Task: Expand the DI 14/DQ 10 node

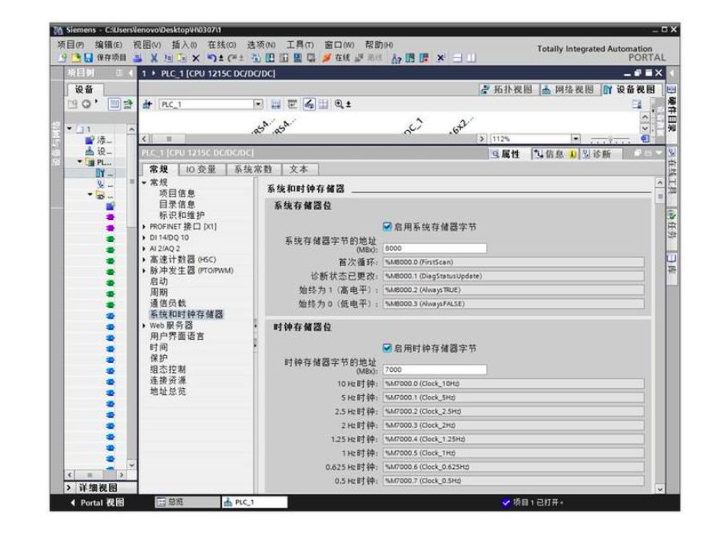Action: (144, 238)
